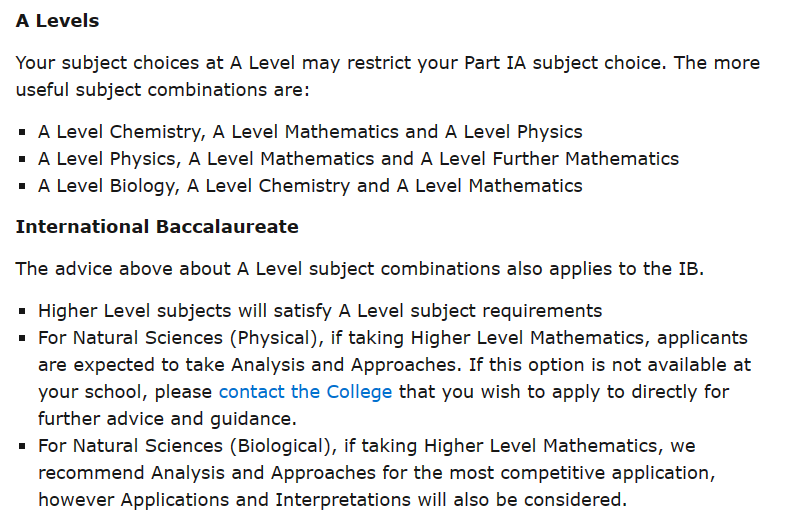Click the sentence about advice applying to IB
Image resolution: width=793 pixels, height=523 pixels.
tap(360, 270)
